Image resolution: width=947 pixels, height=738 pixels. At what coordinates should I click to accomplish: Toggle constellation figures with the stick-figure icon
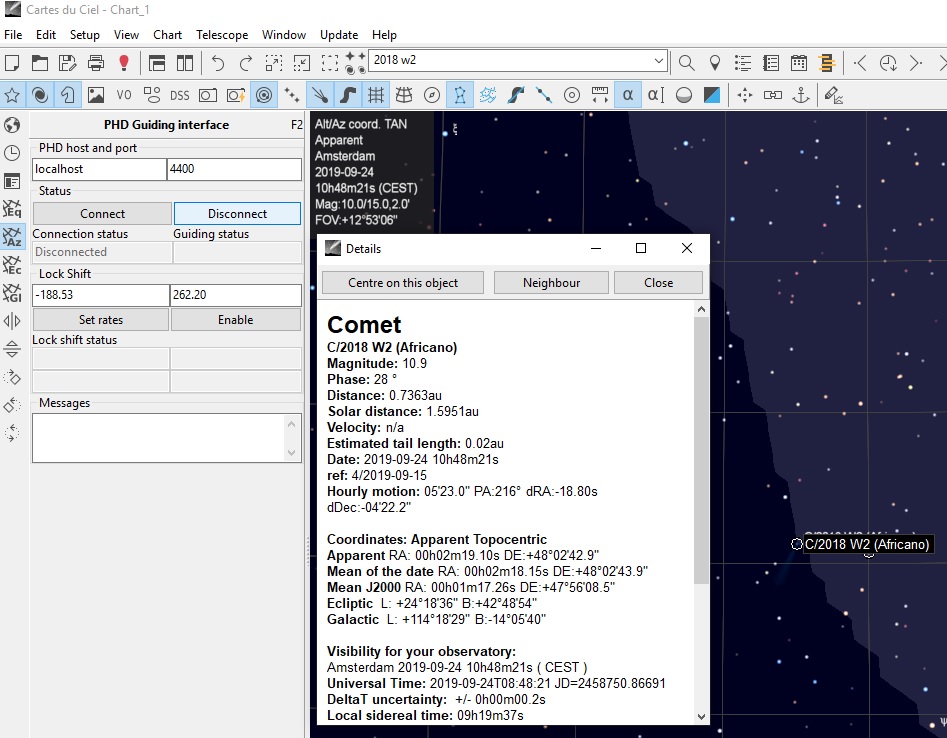point(460,95)
